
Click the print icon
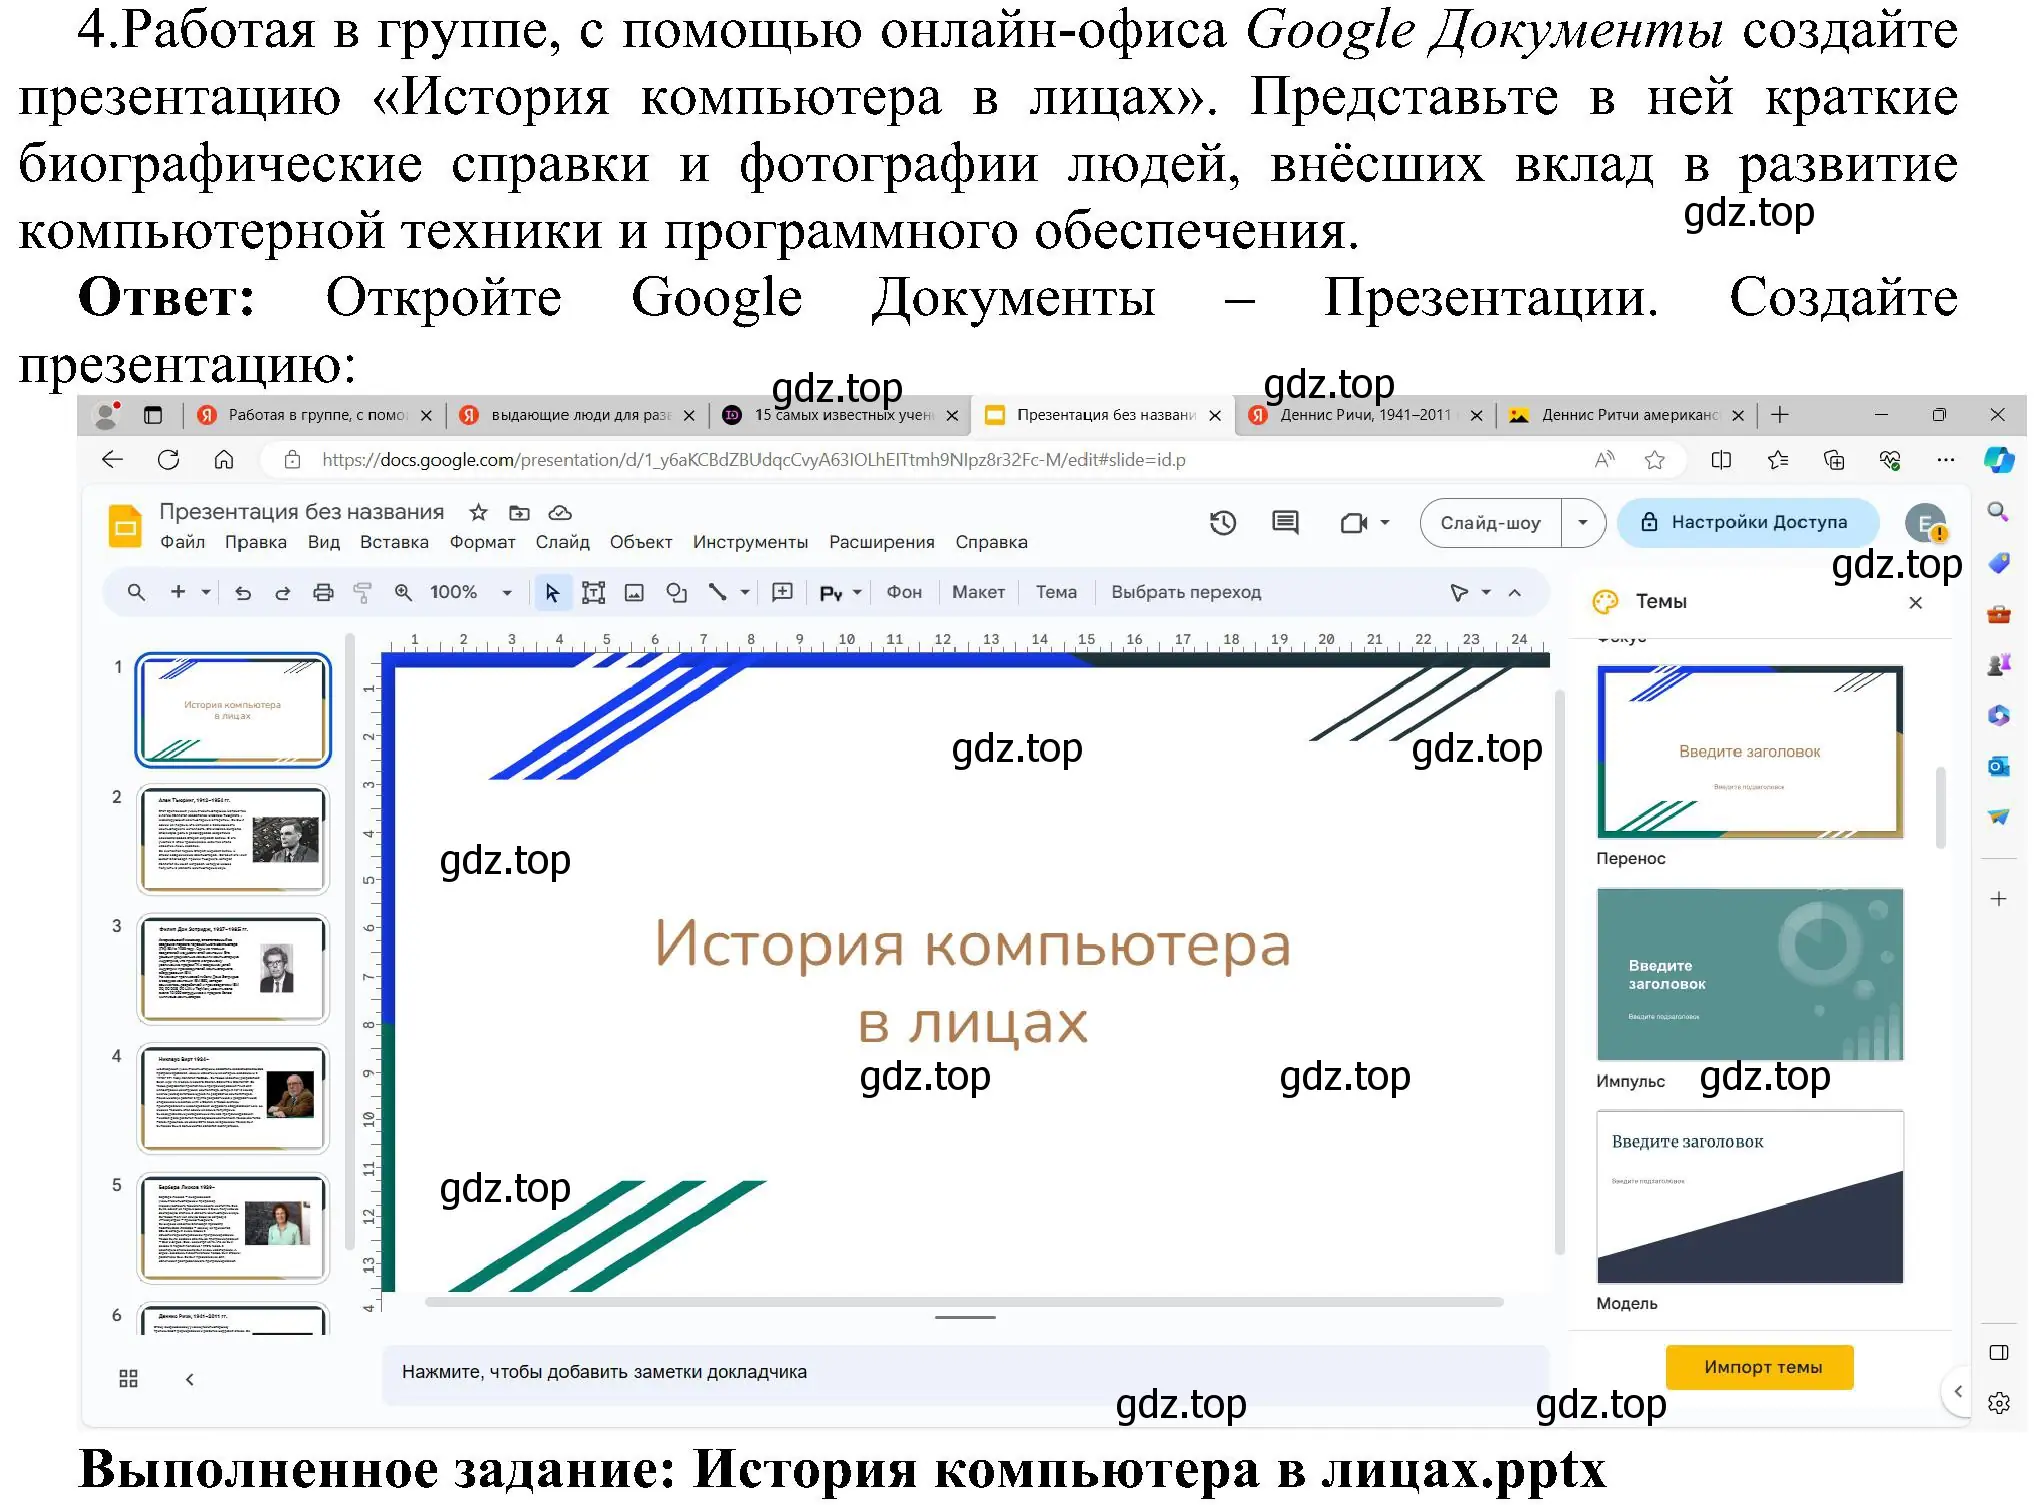323,593
